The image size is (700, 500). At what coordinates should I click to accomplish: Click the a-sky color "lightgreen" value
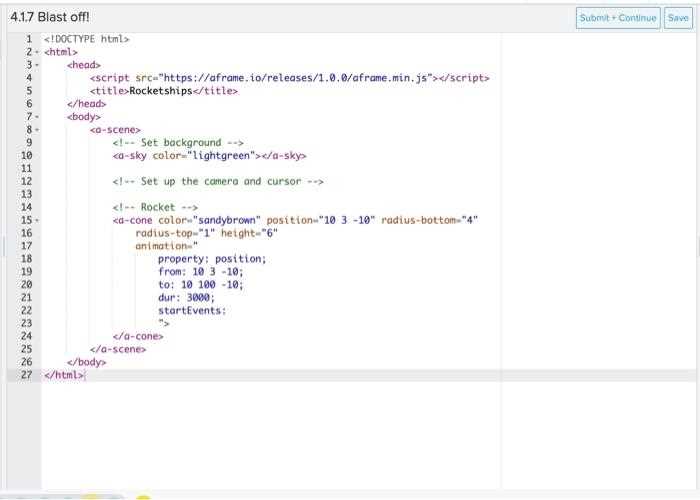click(x=221, y=156)
